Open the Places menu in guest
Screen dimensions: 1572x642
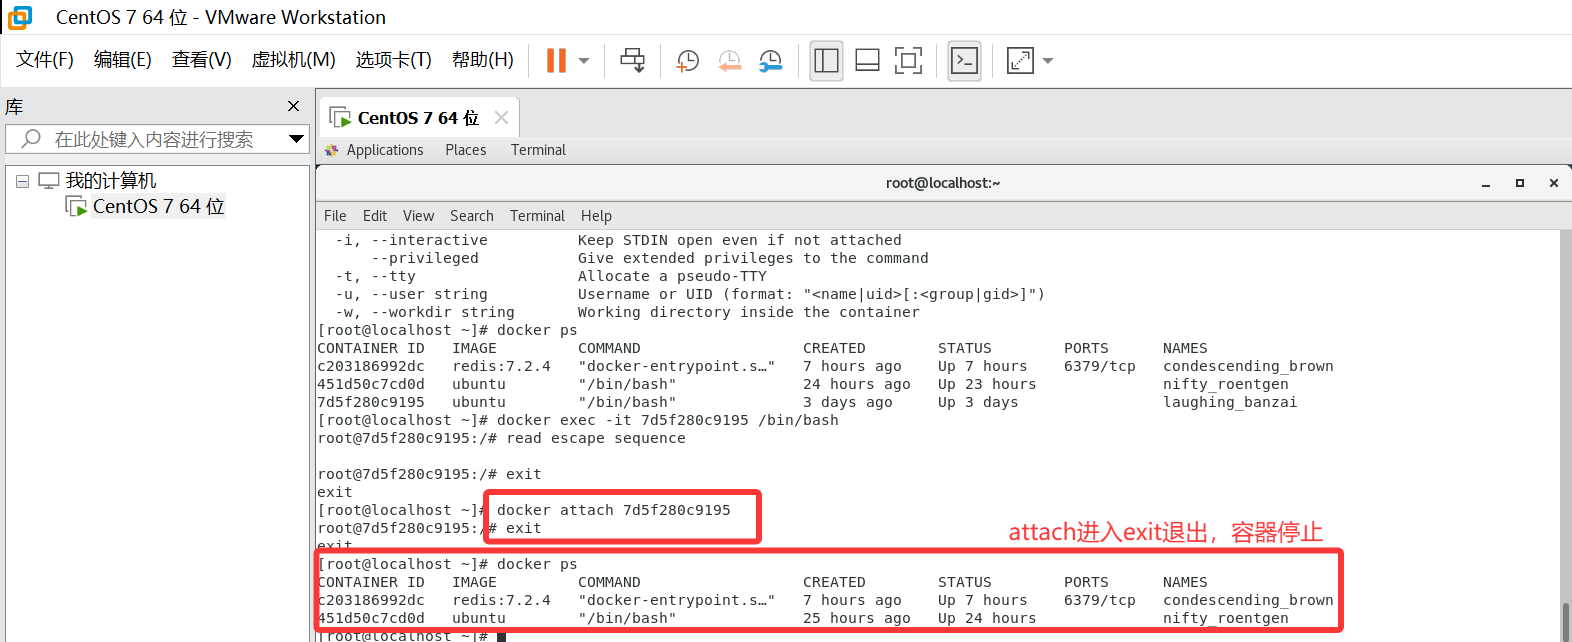click(x=465, y=150)
